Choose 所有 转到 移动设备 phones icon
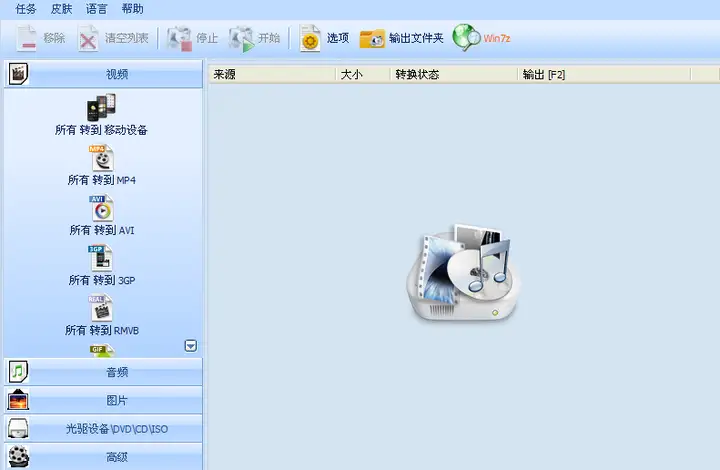720x470 pixels. tap(101, 107)
